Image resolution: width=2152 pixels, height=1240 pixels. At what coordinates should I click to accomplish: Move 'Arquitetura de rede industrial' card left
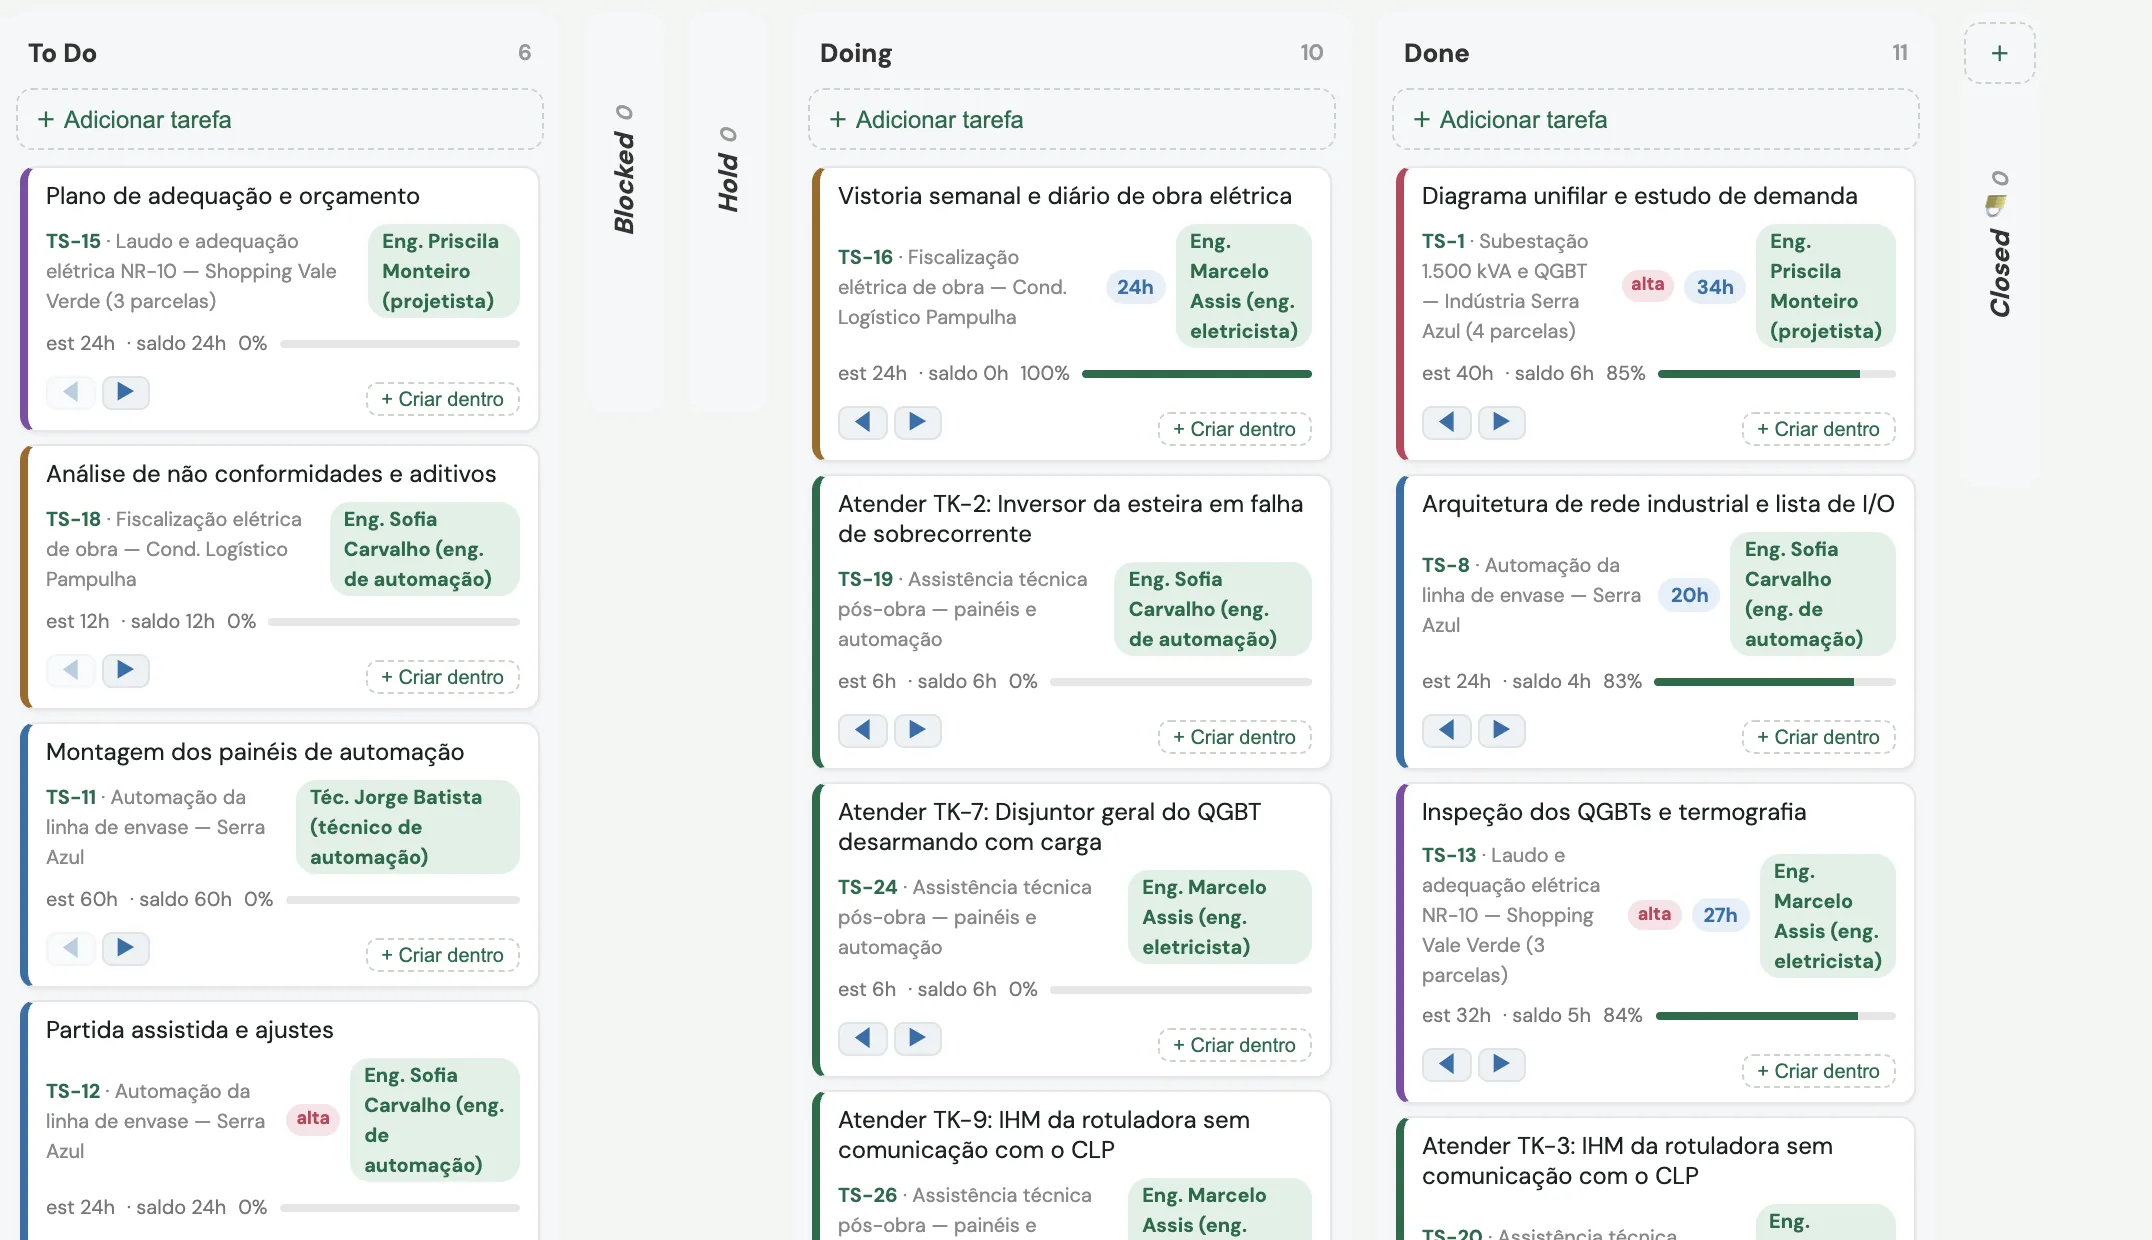pos(1447,730)
